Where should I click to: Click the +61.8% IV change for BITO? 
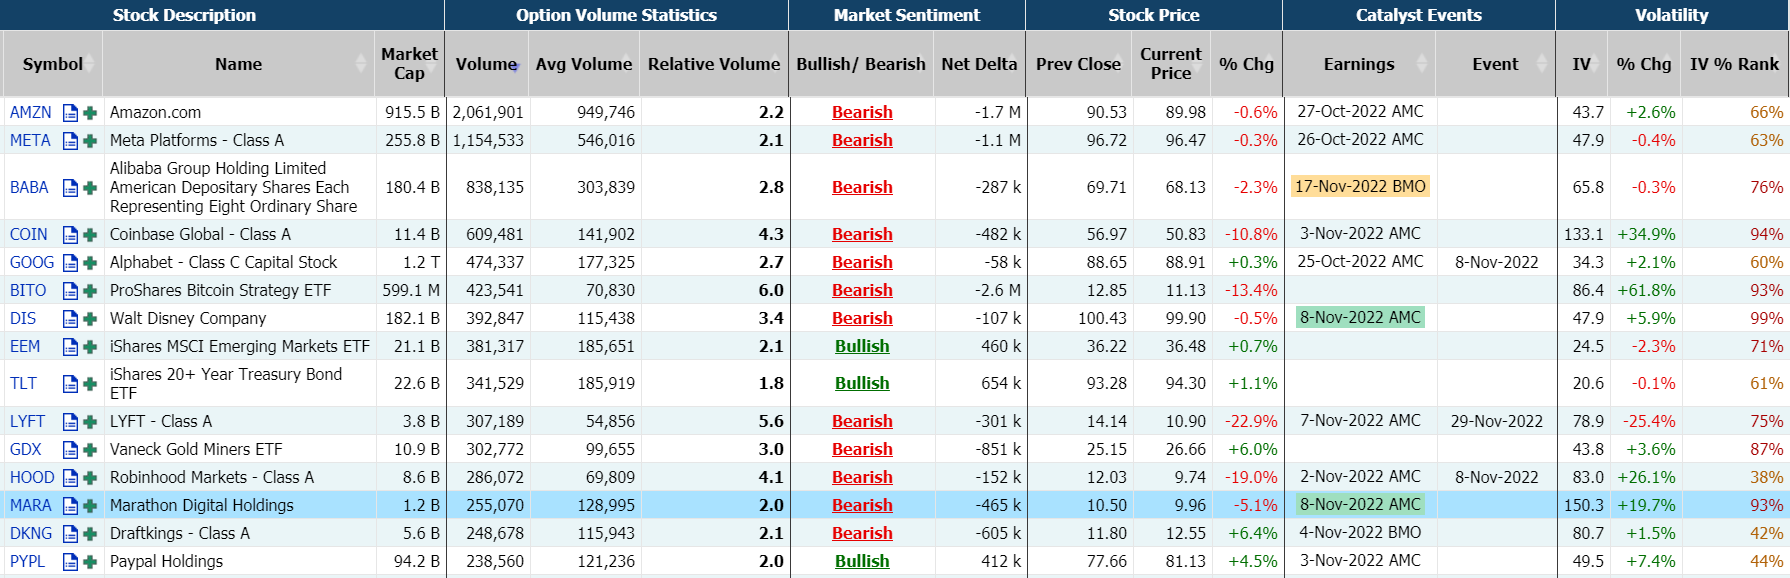[1646, 291]
